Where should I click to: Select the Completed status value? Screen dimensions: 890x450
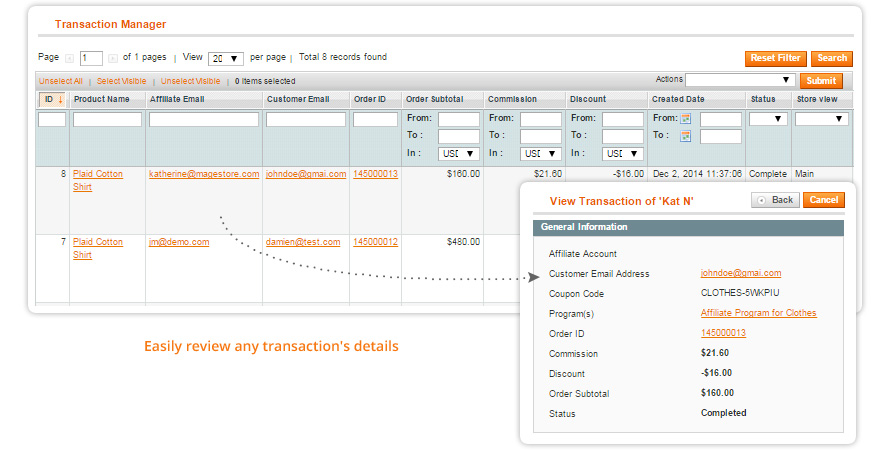(x=724, y=413)
